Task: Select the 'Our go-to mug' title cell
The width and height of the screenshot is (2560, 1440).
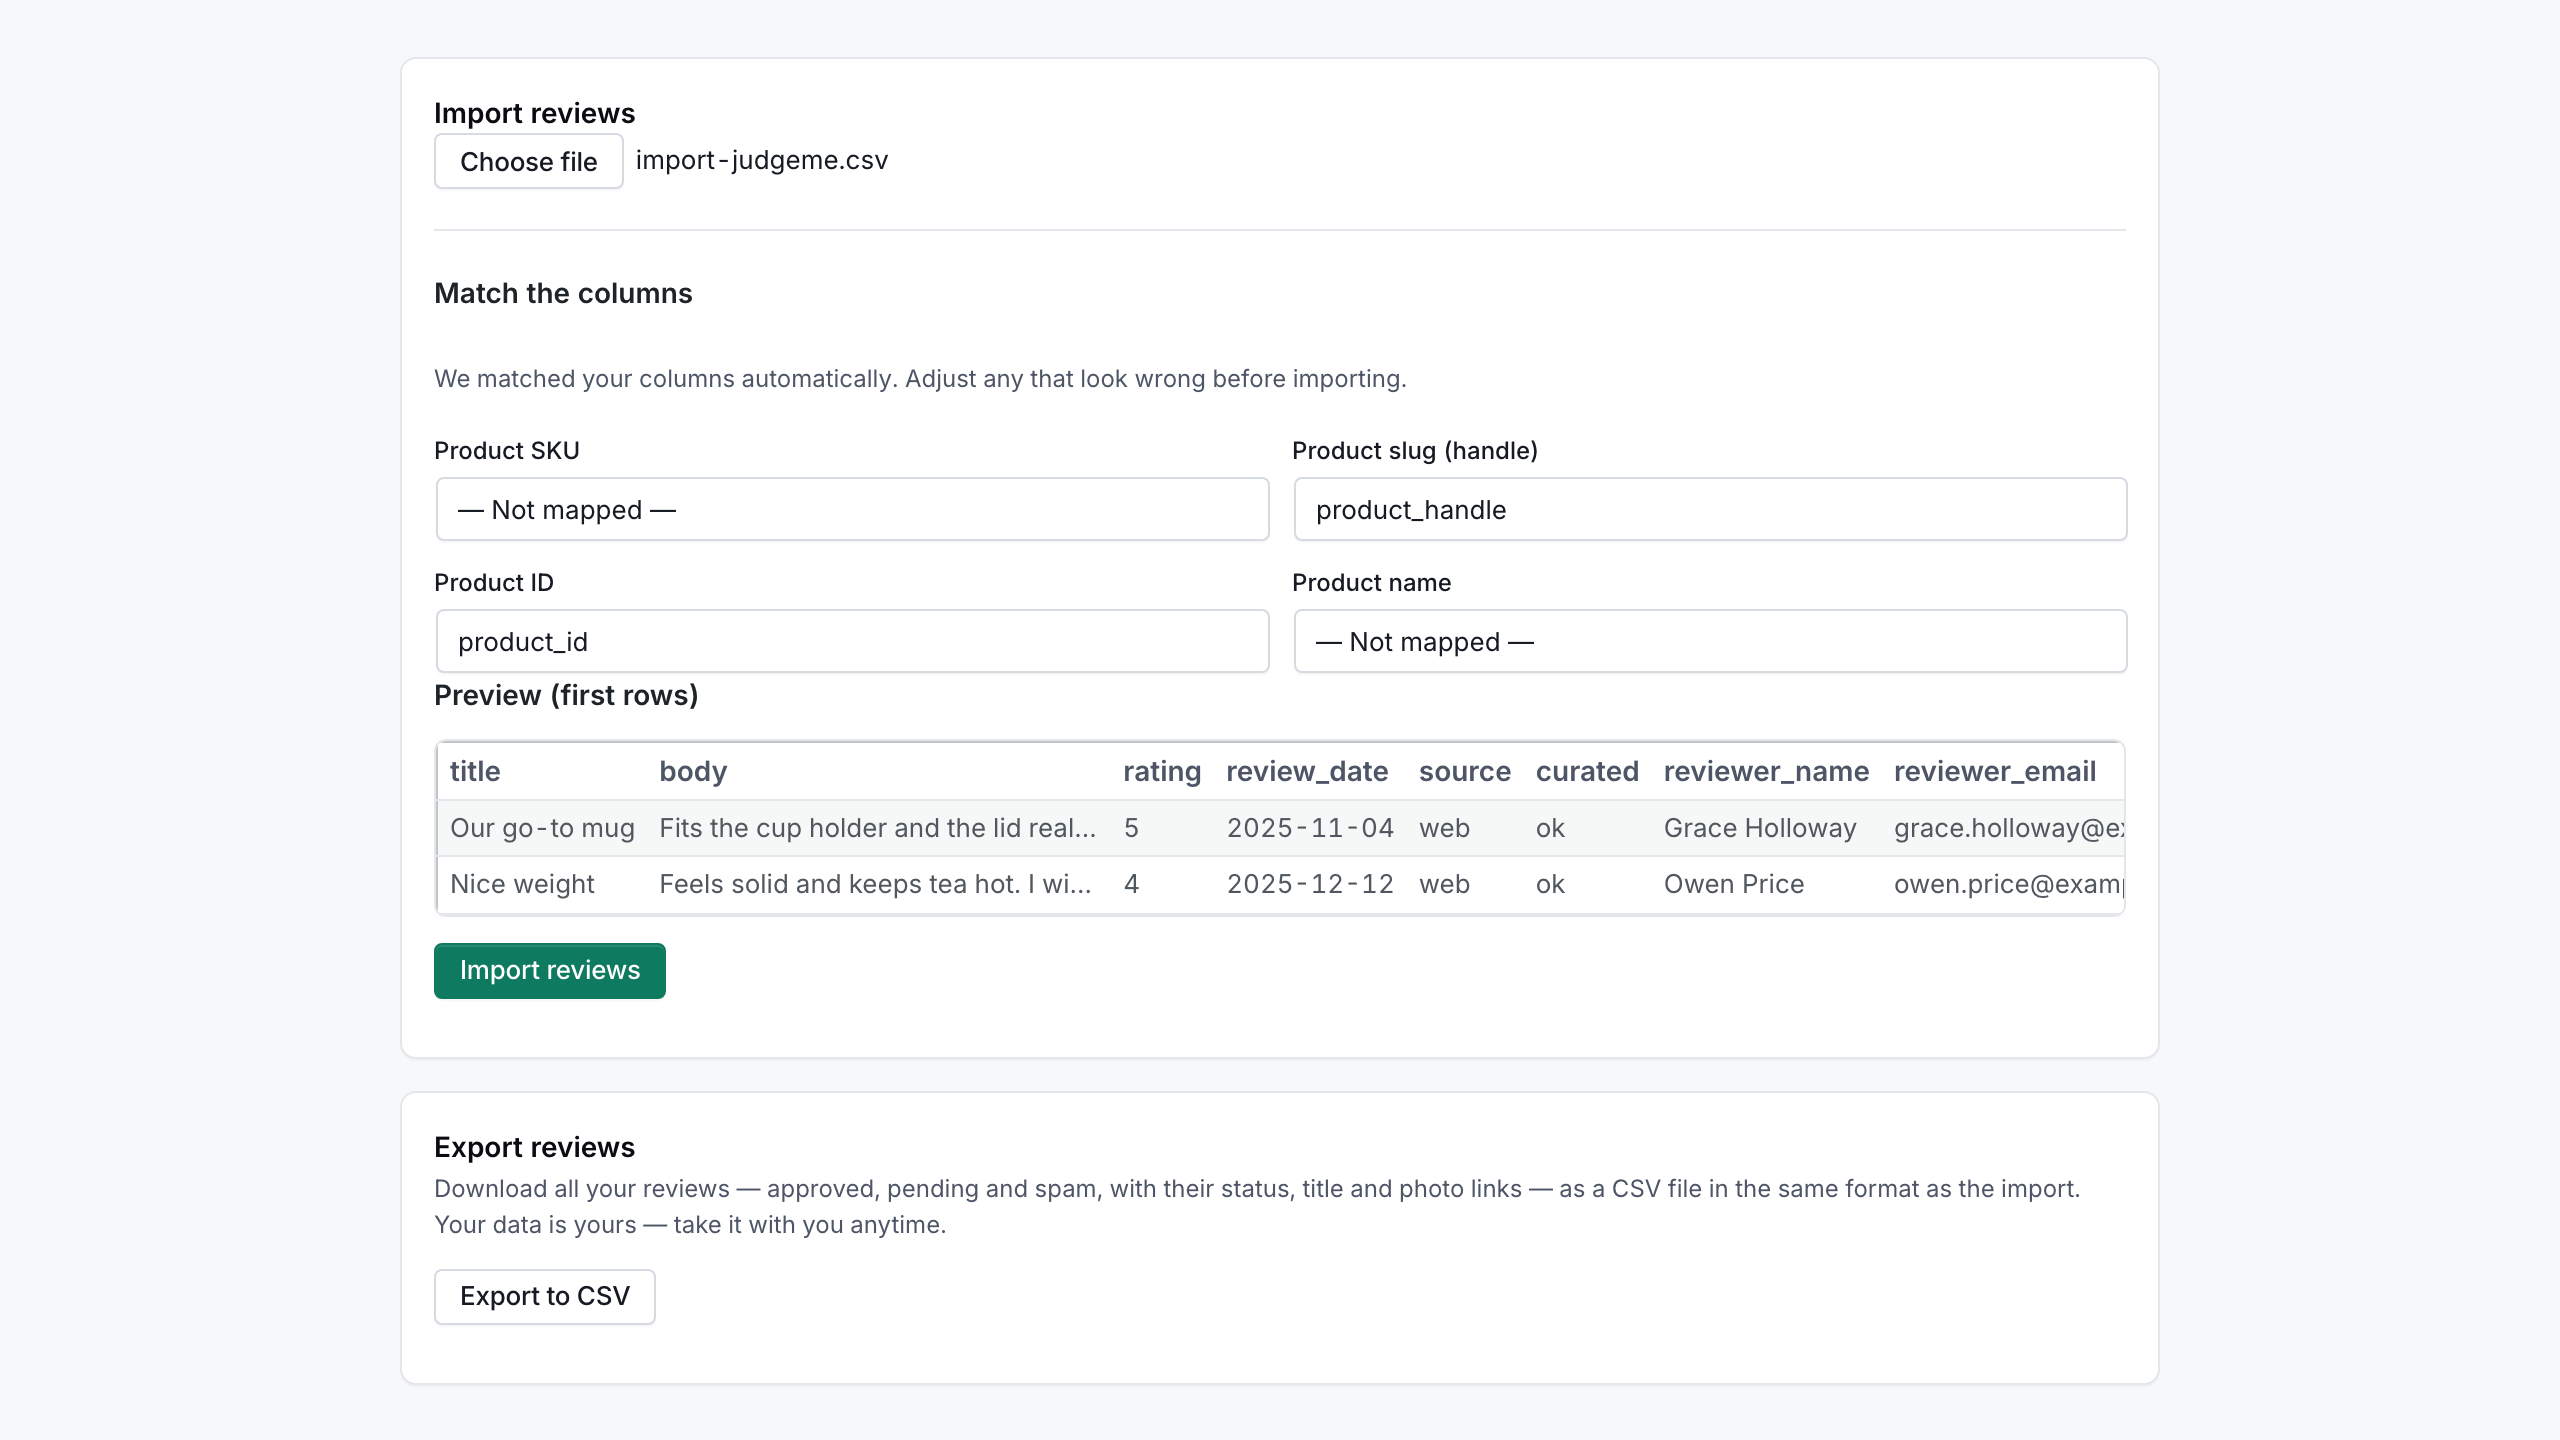Action: coord(542,828)
